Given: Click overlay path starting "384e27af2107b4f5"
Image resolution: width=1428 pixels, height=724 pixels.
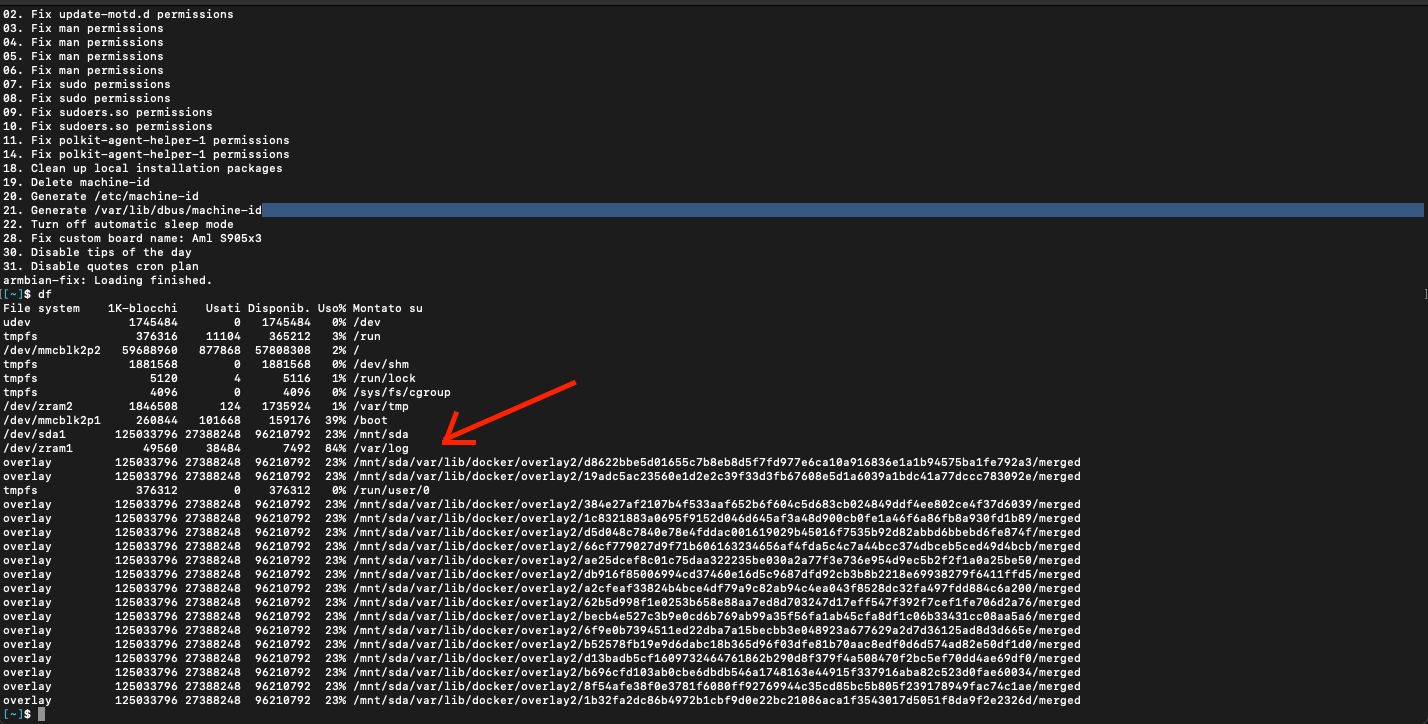Looking at the screenshot, I should pos(717,504).
